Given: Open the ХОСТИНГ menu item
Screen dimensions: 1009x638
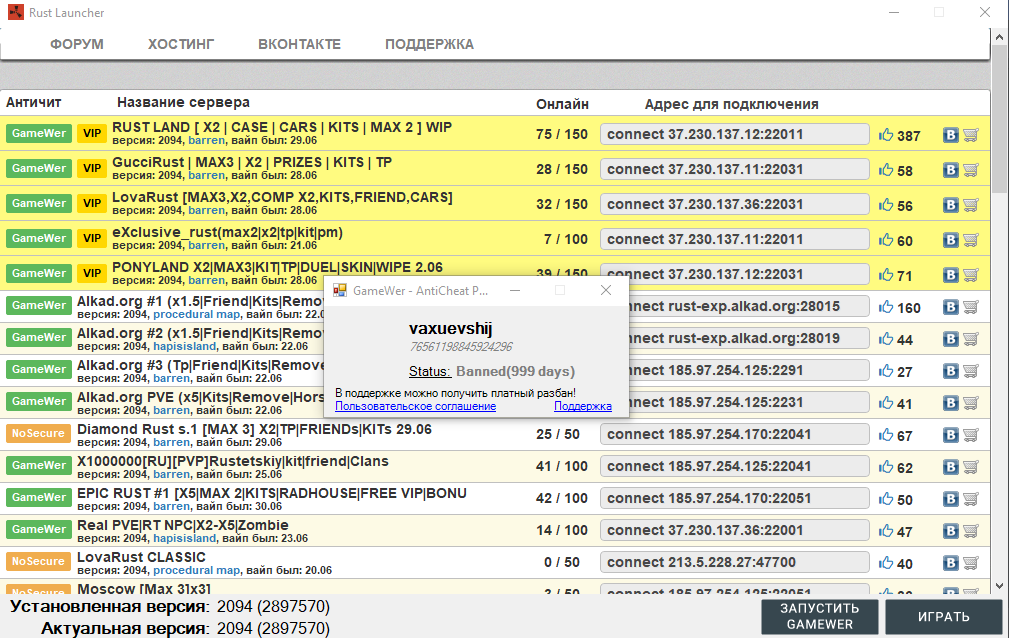Looking at the screenshot, I should (x=181, y=44).
